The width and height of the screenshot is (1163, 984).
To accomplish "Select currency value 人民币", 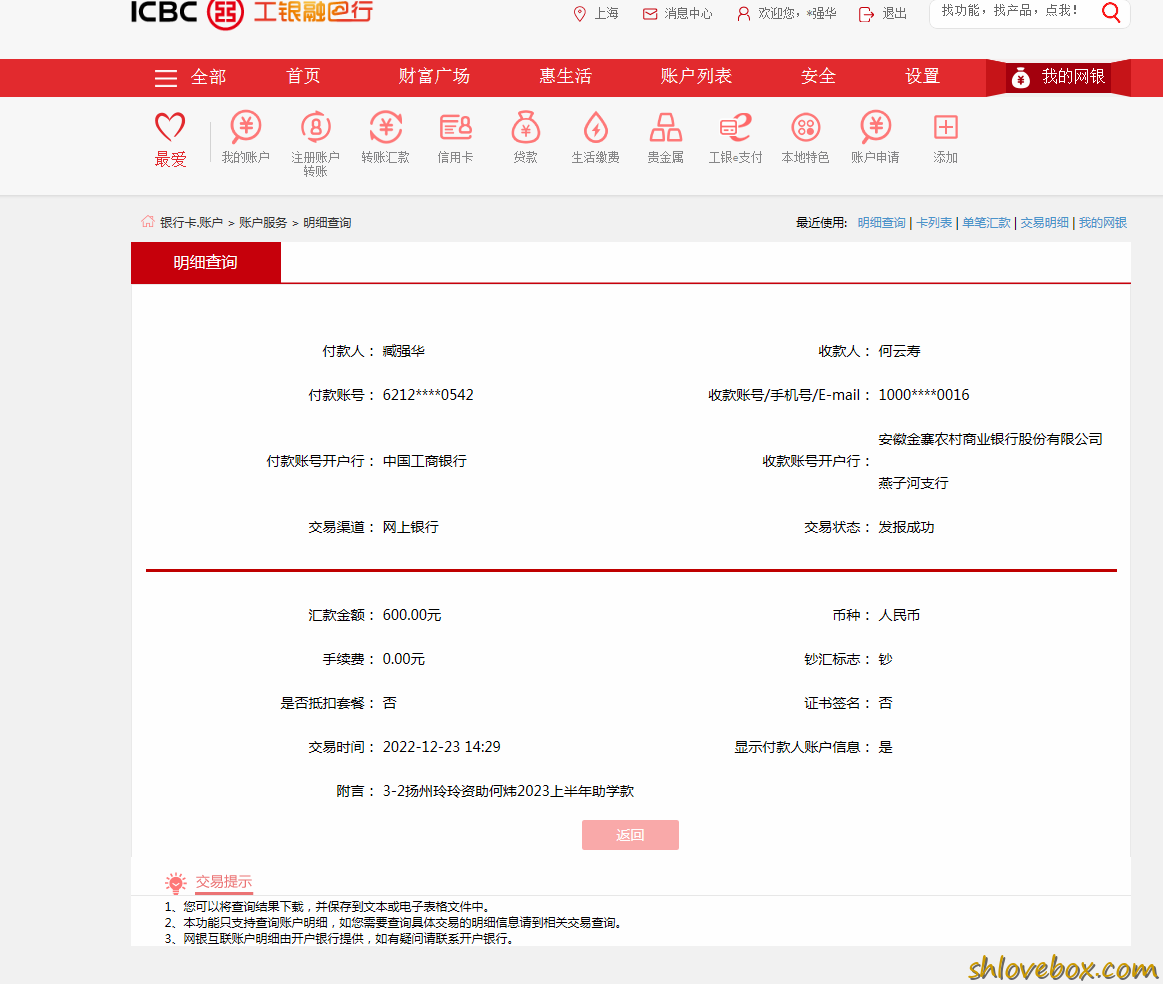I will pos(899,615).
